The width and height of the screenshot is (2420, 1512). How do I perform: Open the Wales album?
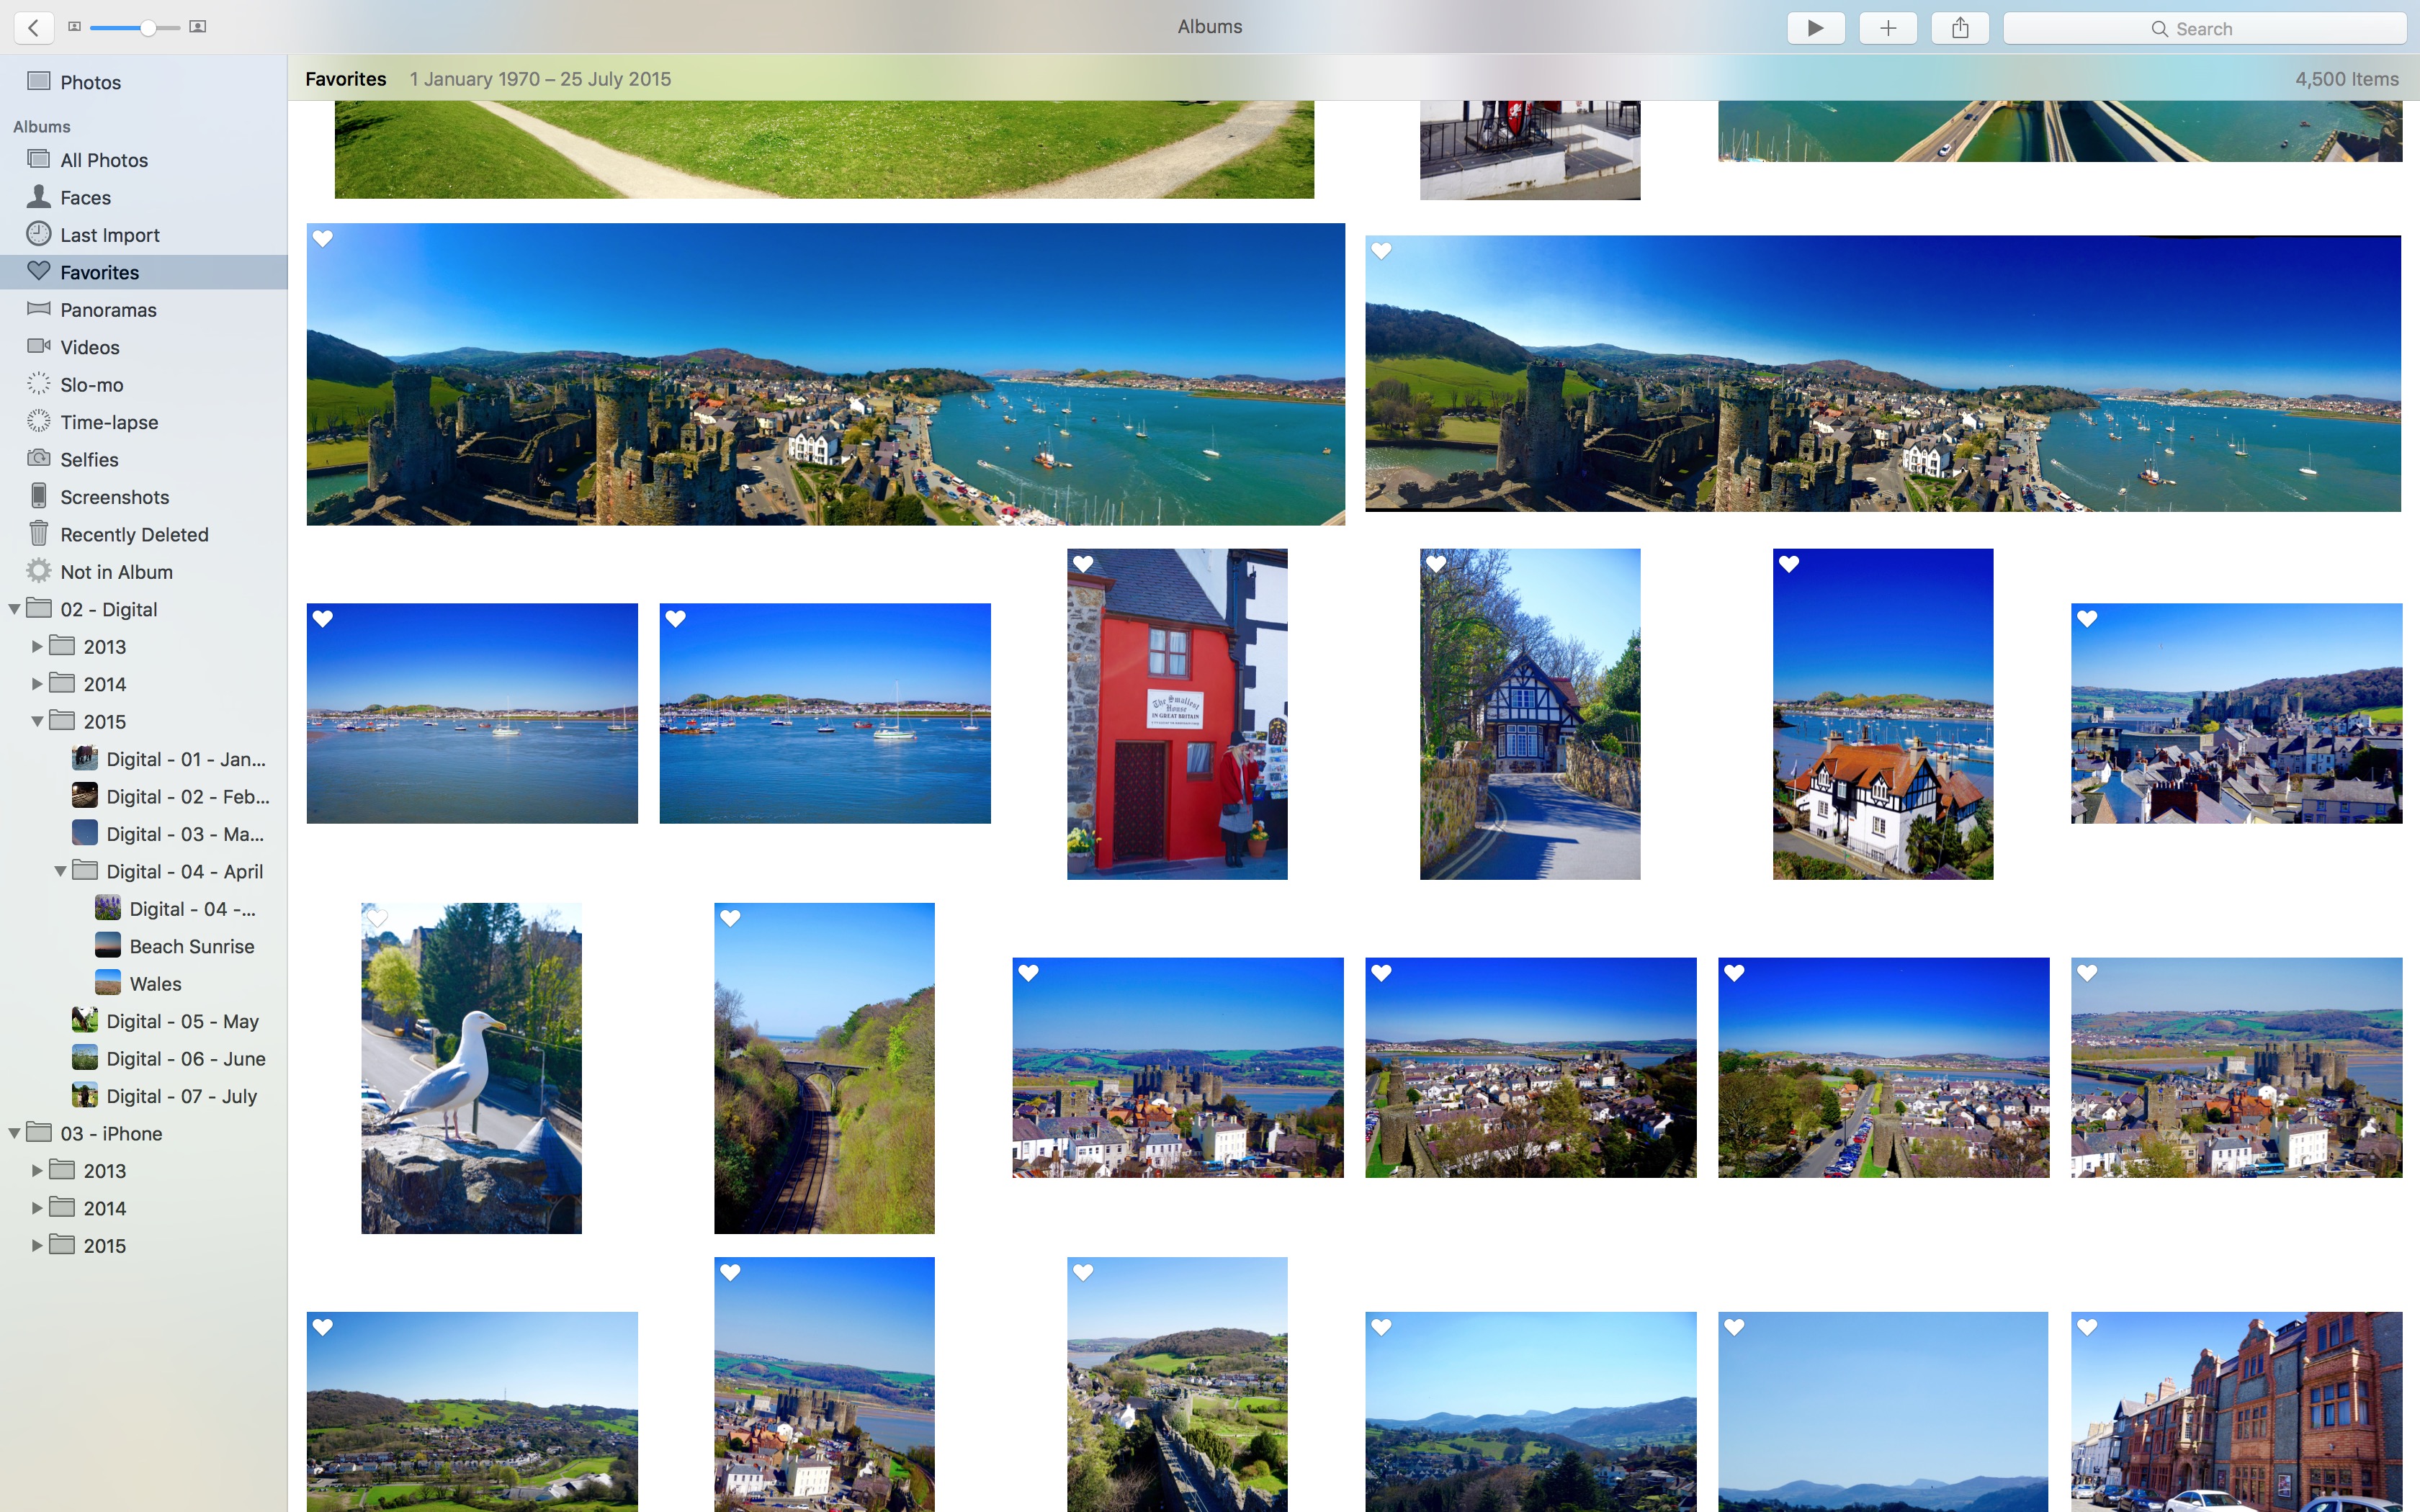pyautogui.click(x=155, y=984)
